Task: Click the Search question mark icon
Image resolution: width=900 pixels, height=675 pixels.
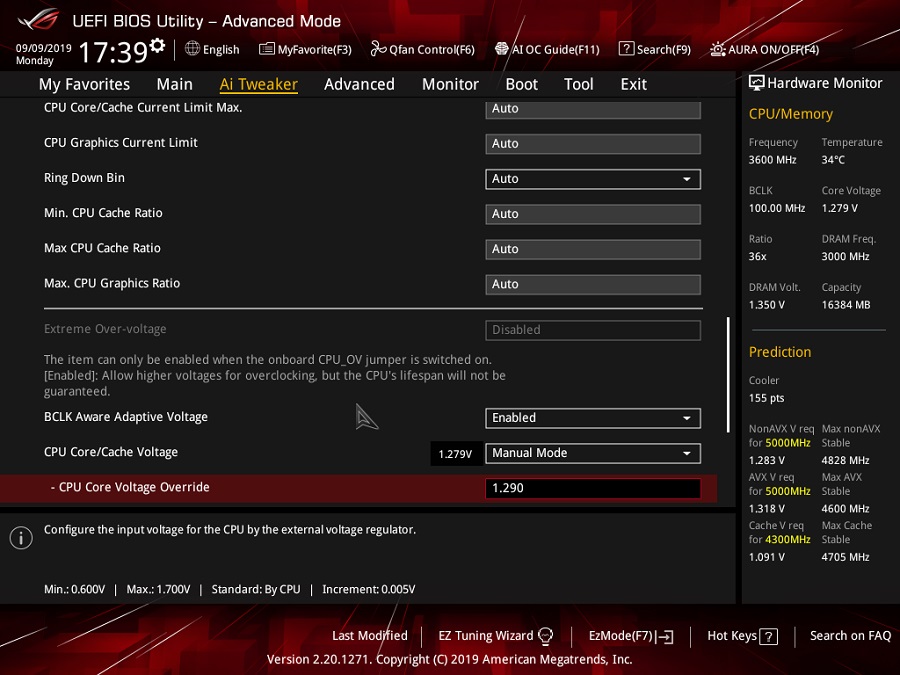Action: [626, 49]
